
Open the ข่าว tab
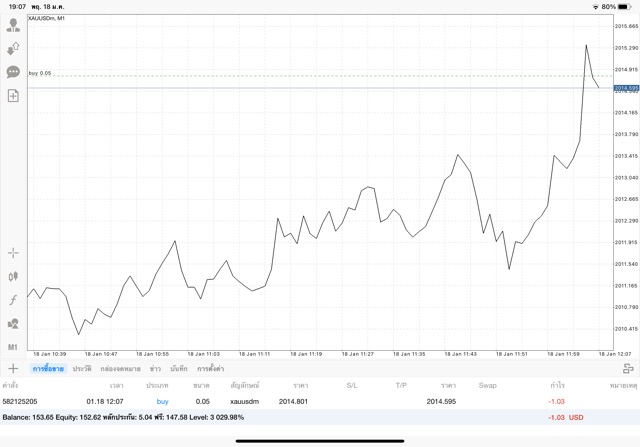coord(155,369)
